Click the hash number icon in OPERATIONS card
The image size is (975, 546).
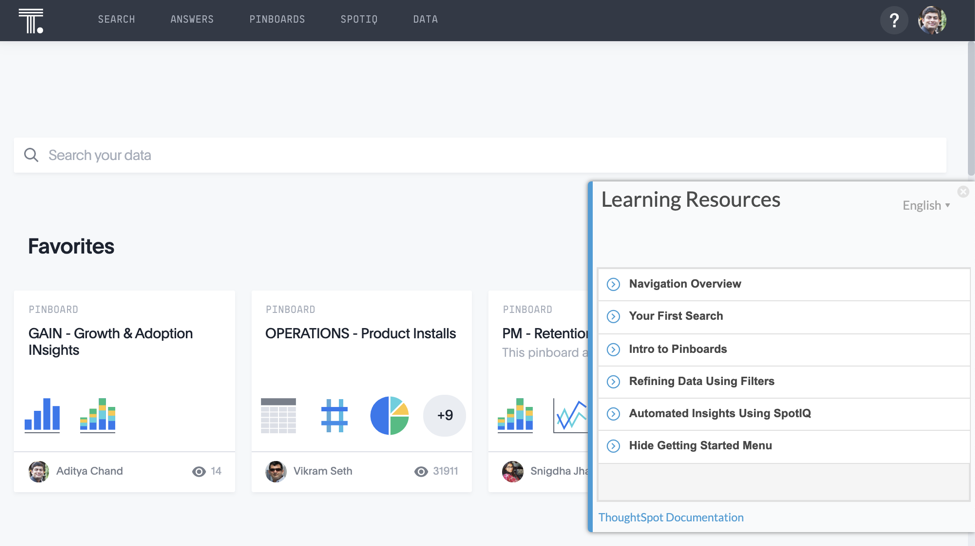335,415
